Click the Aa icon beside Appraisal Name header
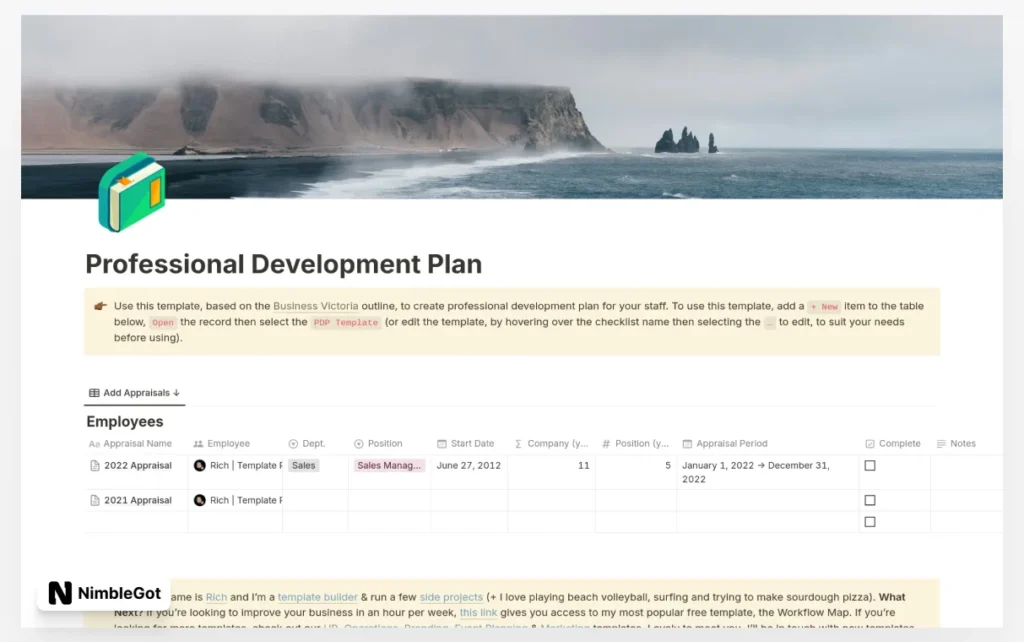The image size is (1024, 642). (x=94, y=443)
